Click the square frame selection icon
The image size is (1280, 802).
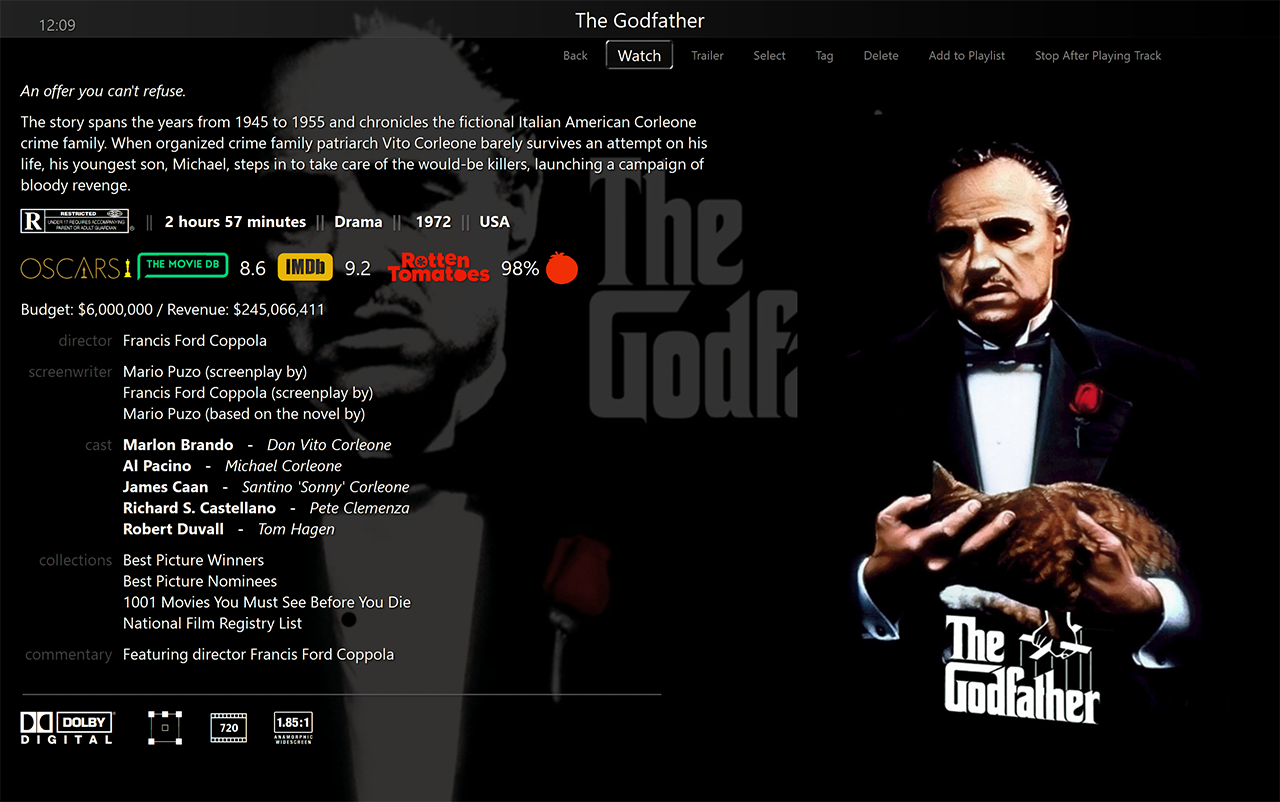[x=165, y=728]
